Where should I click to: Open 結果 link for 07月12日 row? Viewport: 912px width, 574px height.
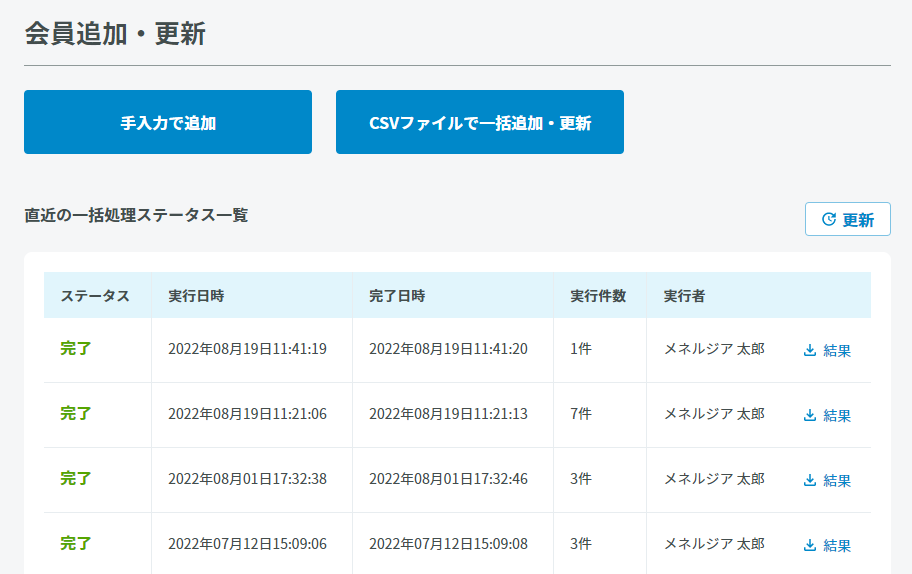click(837, 546)
